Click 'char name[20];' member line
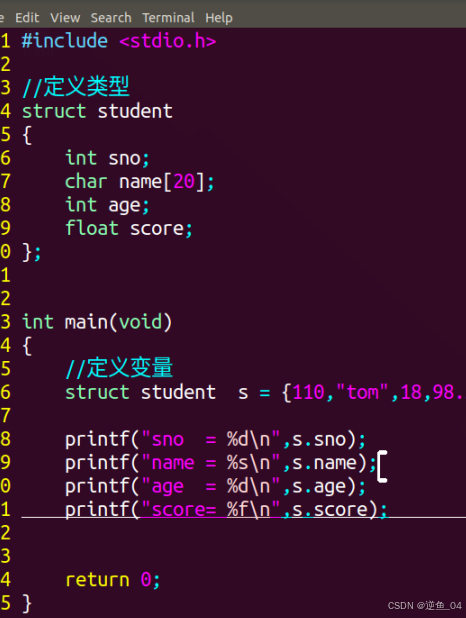The height and width of the screenshot is (618, 466). pos(140,182)
